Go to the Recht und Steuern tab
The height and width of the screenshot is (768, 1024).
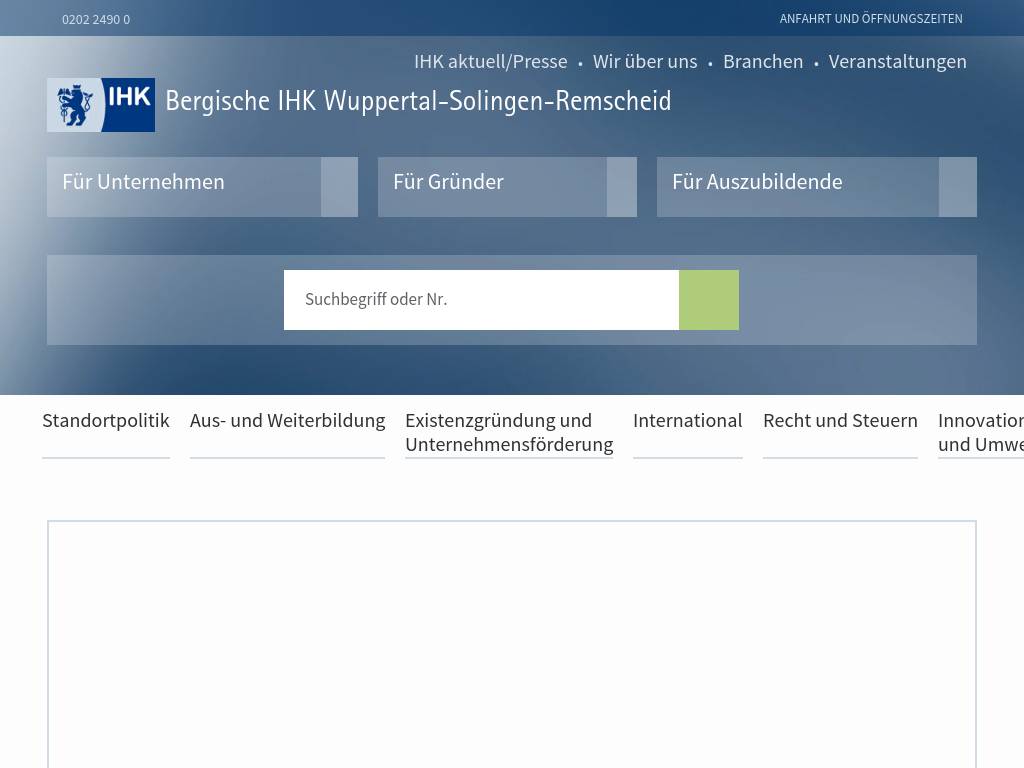(840, 421)
